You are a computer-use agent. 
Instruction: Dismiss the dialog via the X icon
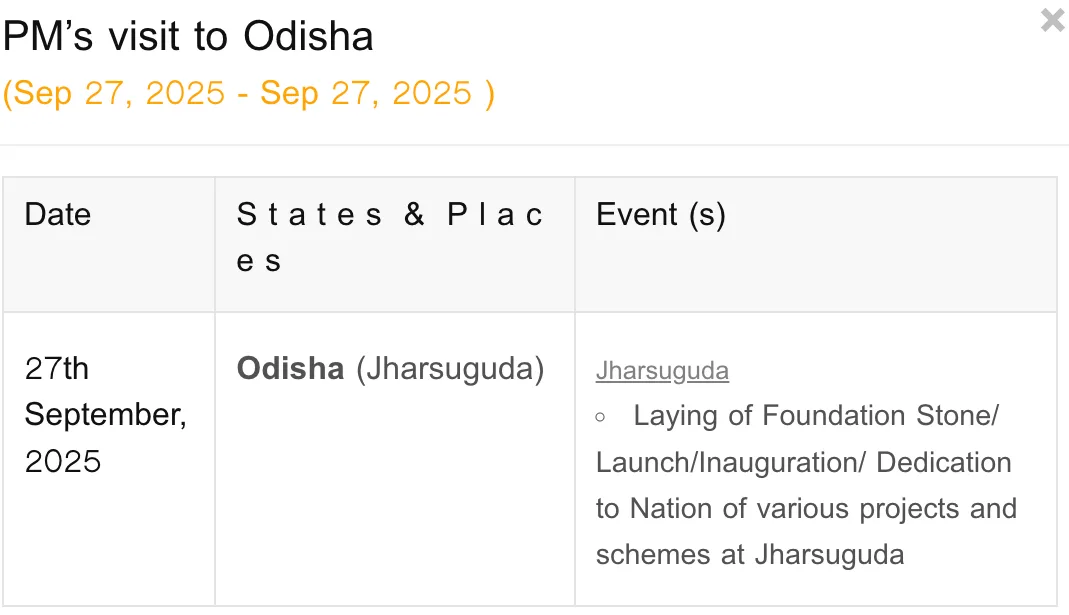[x=1051, y=19]
